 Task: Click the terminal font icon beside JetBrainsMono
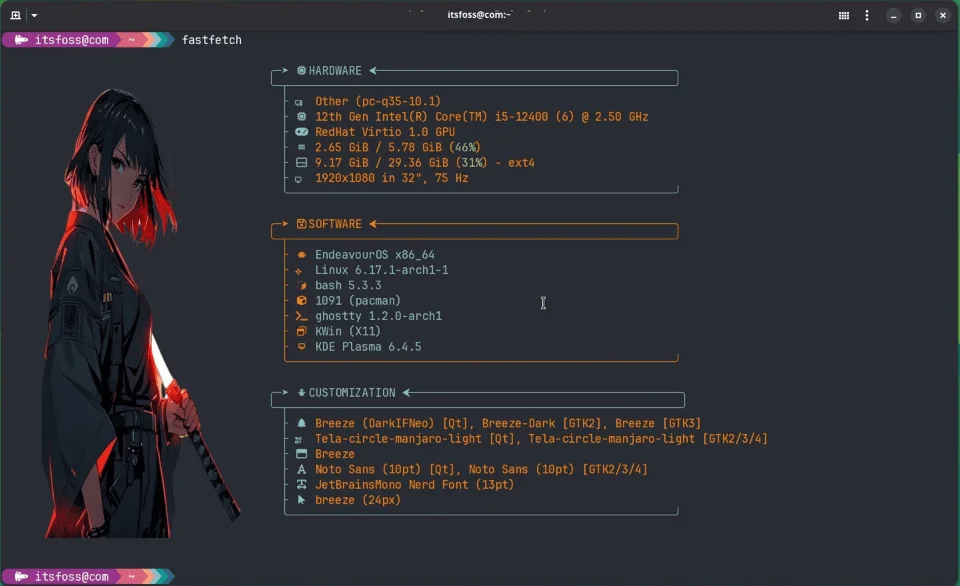click(301, 484)
